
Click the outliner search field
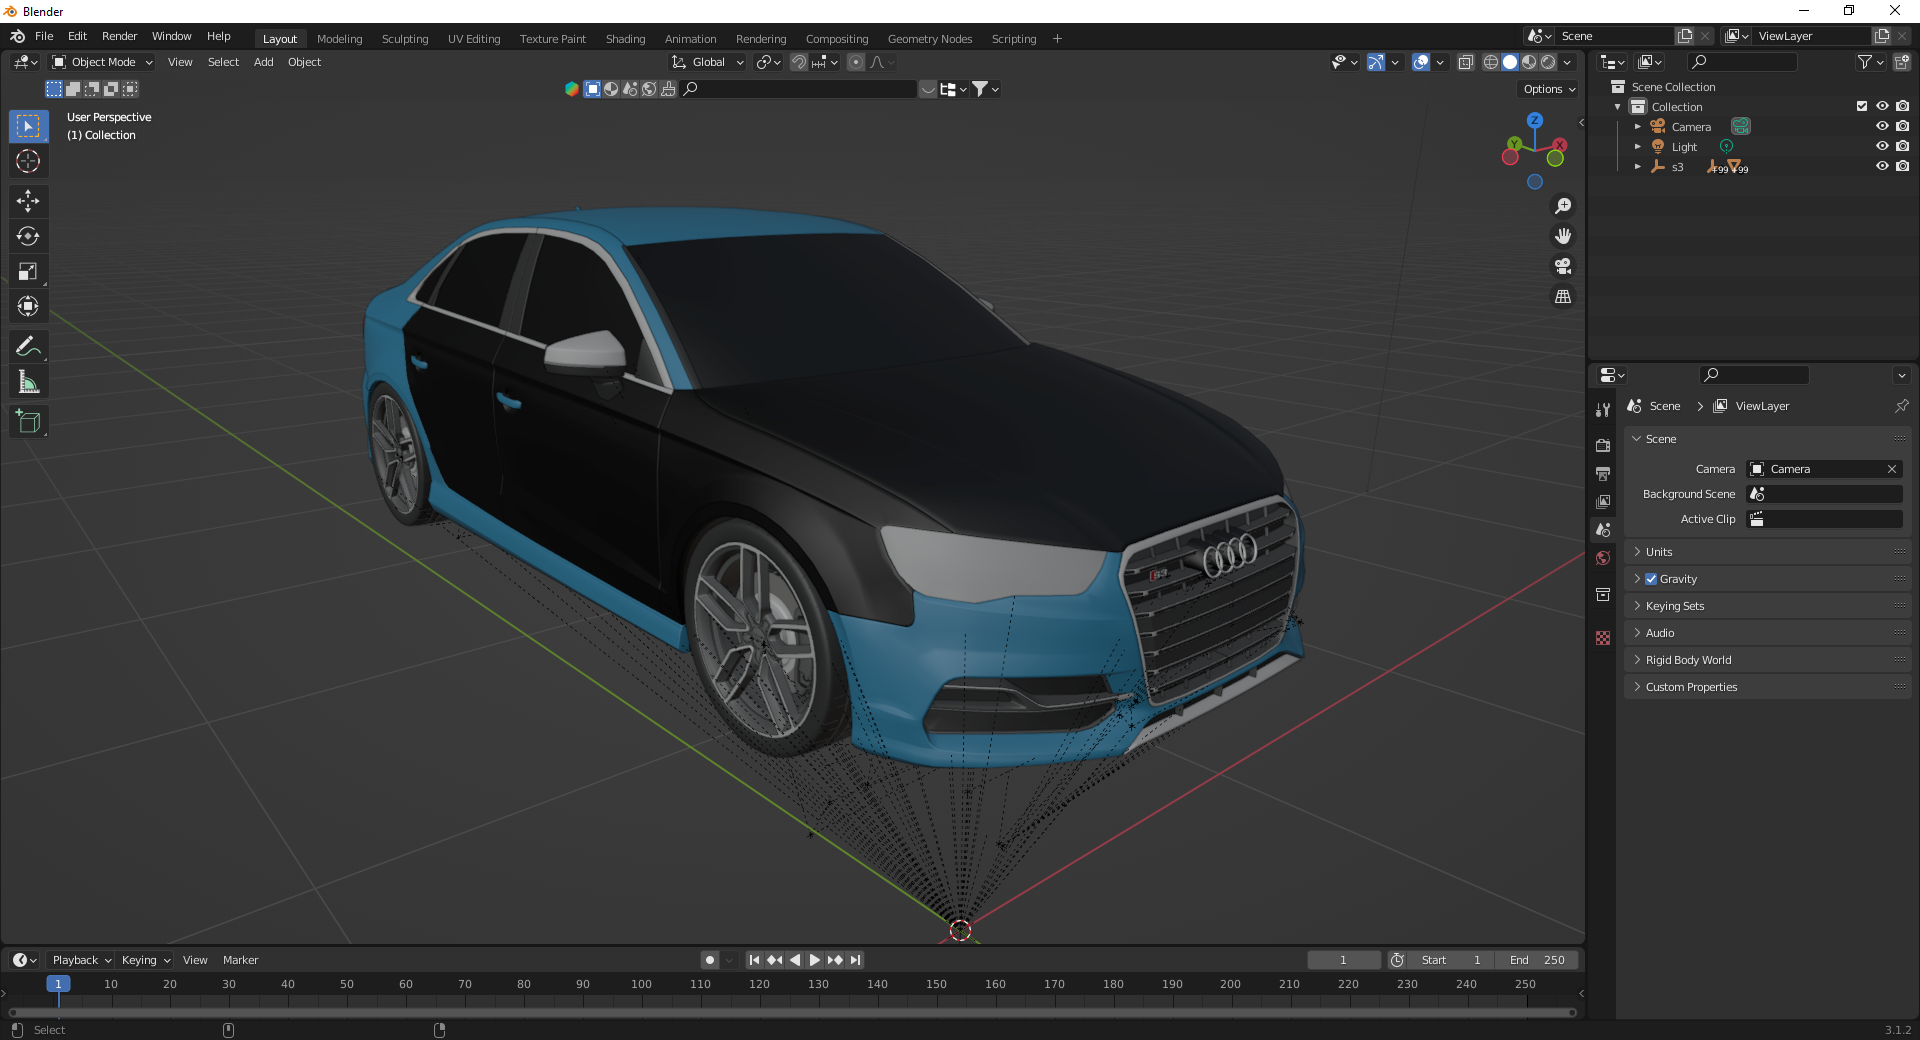pyautogui.click(x=1741, y=62)
